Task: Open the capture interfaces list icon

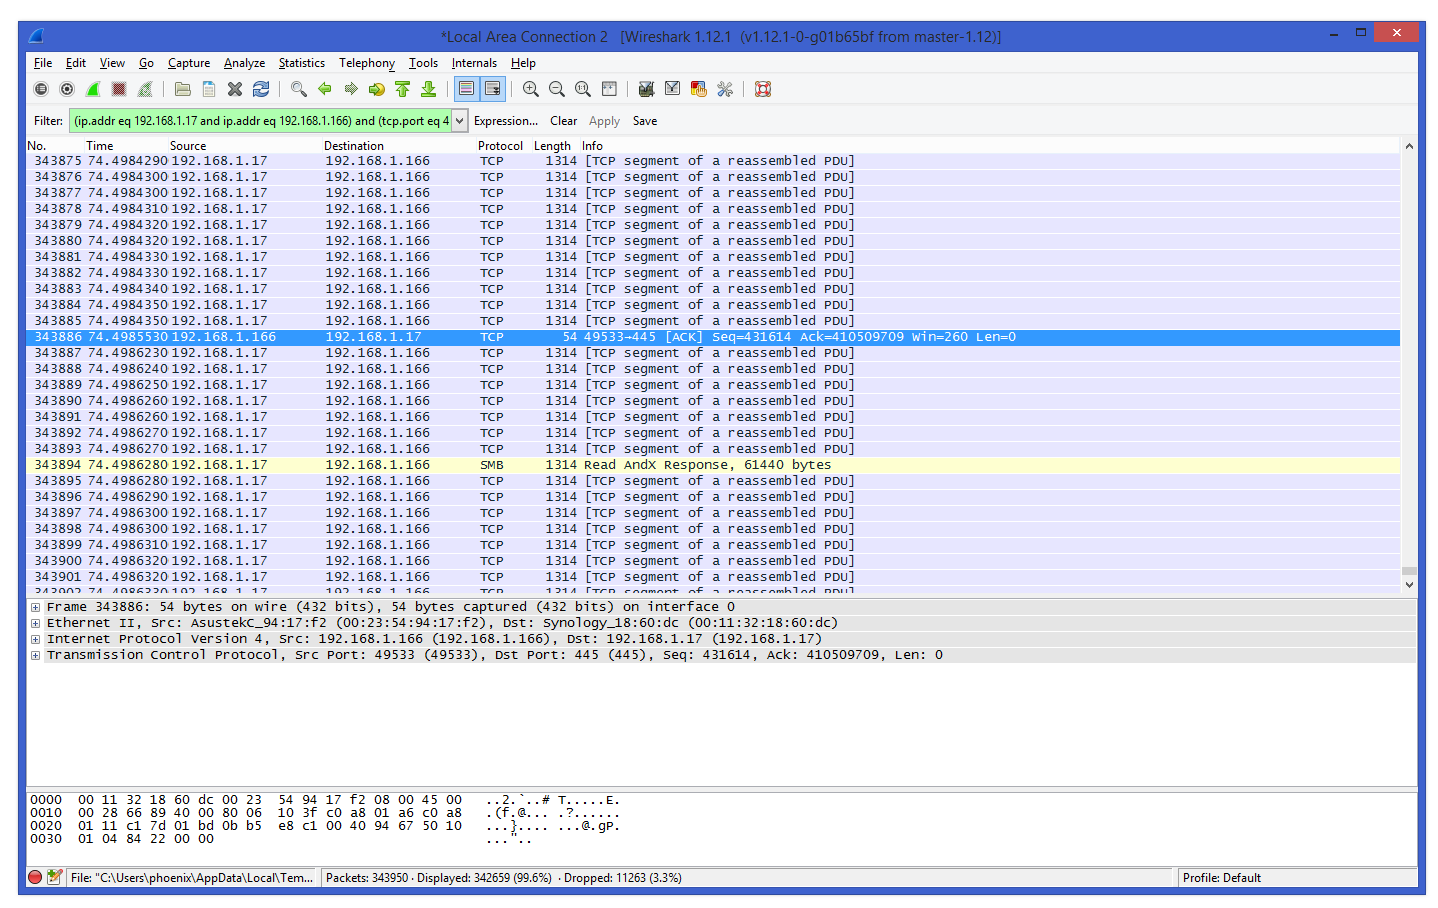Action: coord(41,89)
